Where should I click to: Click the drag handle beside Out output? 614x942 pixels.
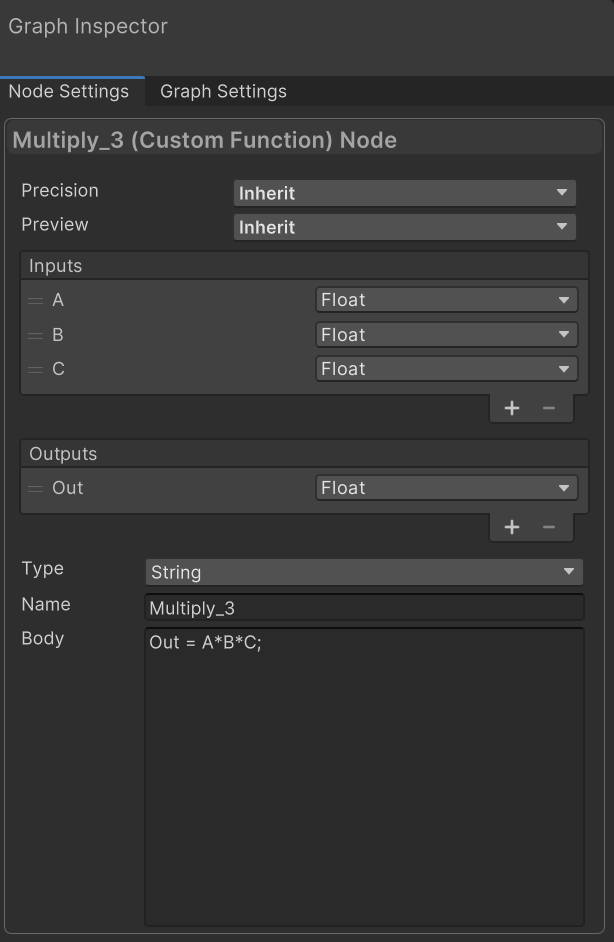pos(36,488)
